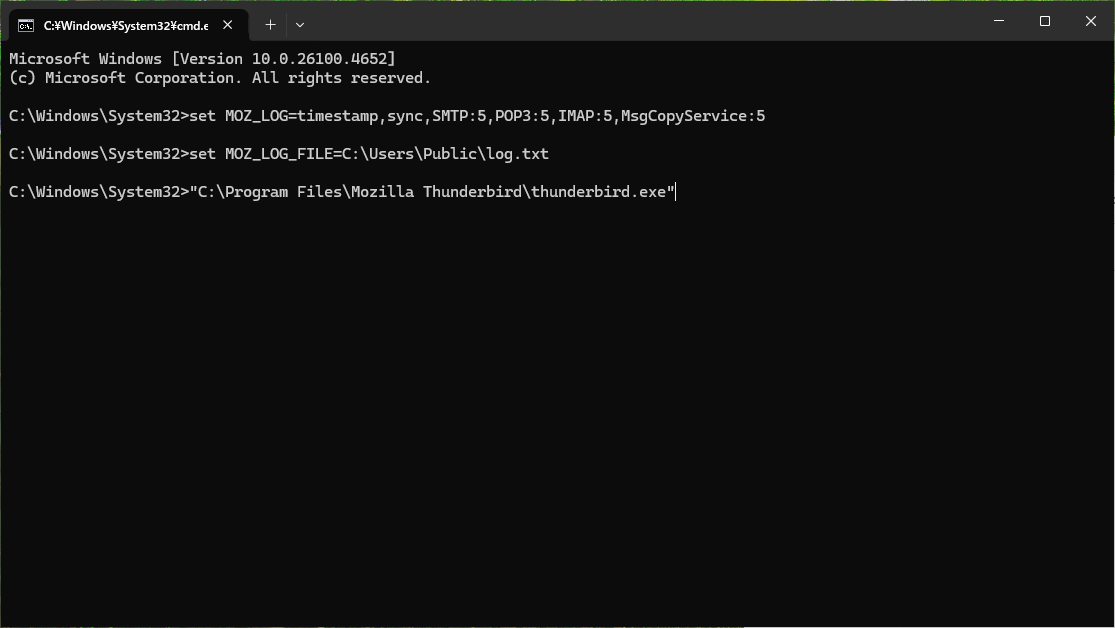
Task: Select the C:\Windows\System32\cmd.exe tab
Action: click(x=125, y=25)
